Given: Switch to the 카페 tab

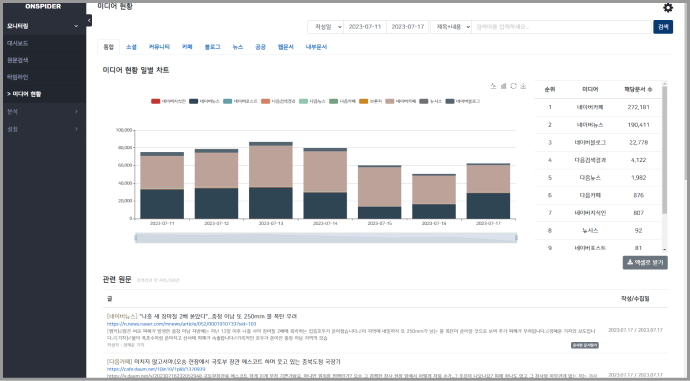Looking at the screenshot, I should tap(187, 47).
